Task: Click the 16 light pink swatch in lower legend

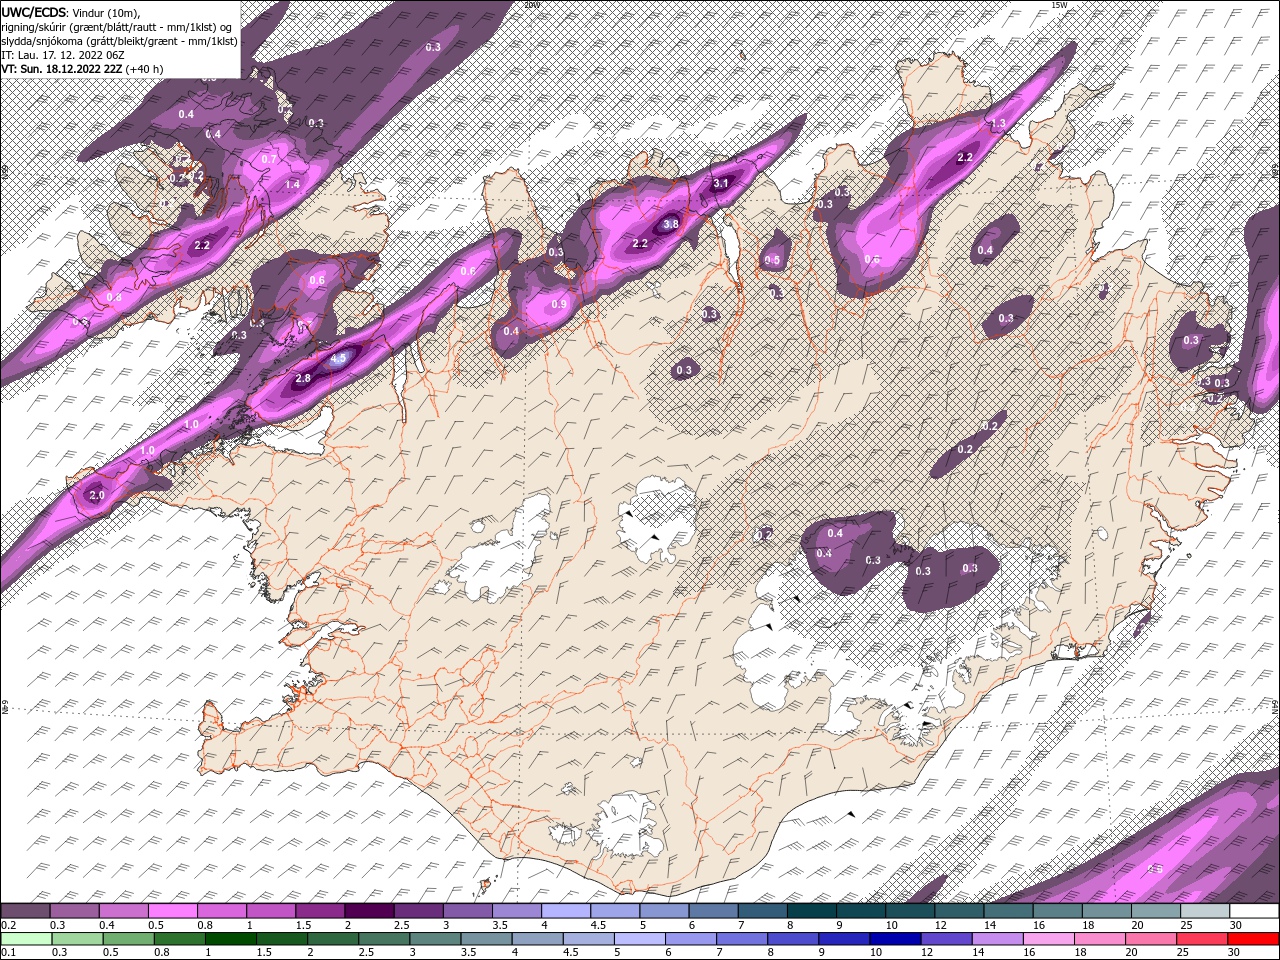Action: [1048, 939]
